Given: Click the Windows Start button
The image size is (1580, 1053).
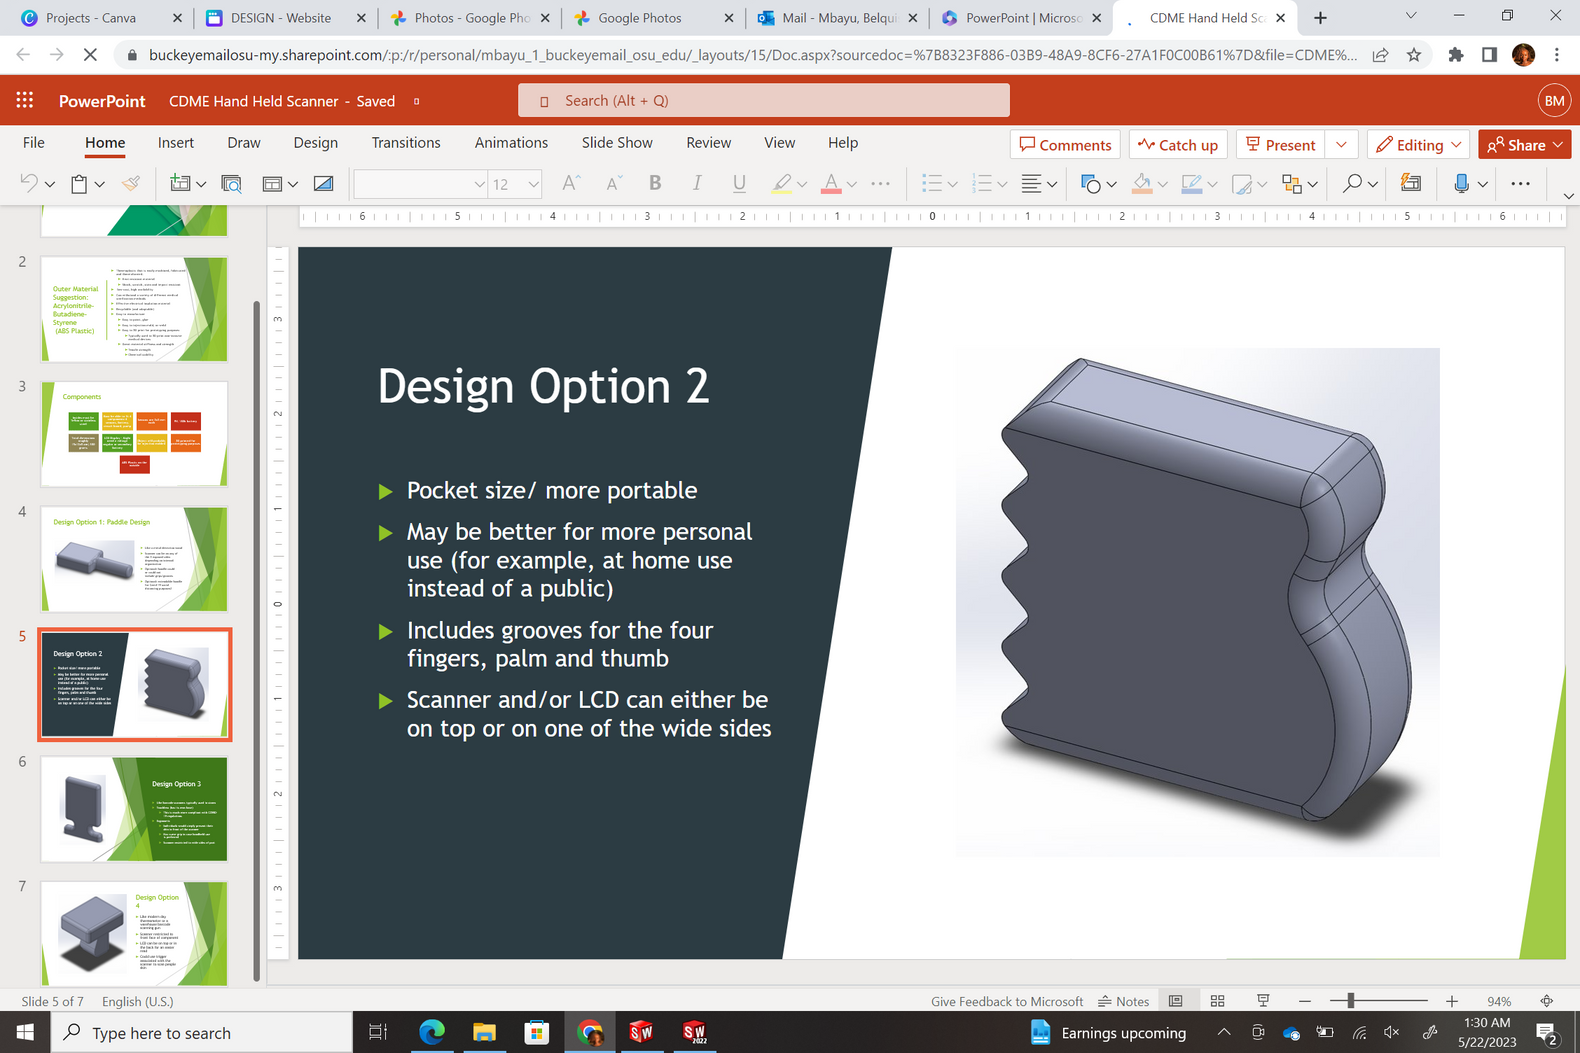Looking at the screenshot, I should pos(25,1032).
